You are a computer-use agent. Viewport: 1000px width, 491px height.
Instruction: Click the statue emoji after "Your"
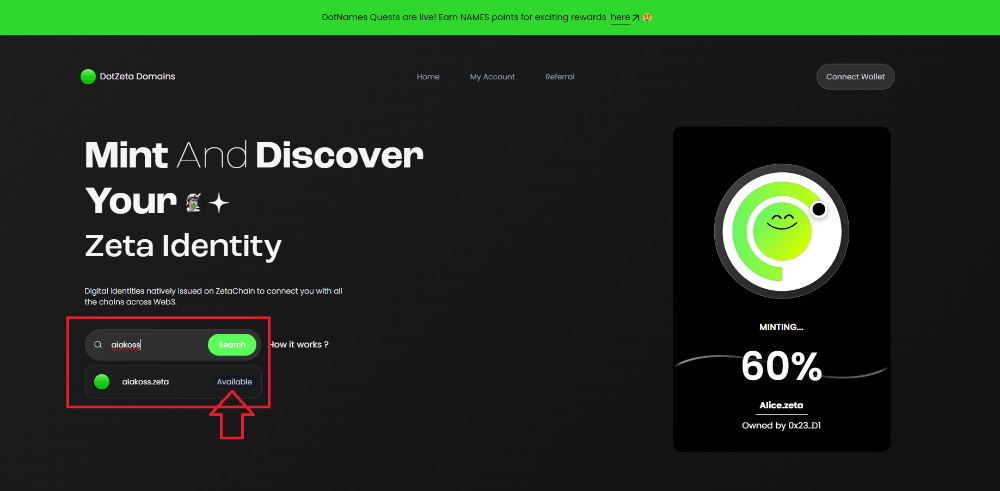[x=193, y=203]
